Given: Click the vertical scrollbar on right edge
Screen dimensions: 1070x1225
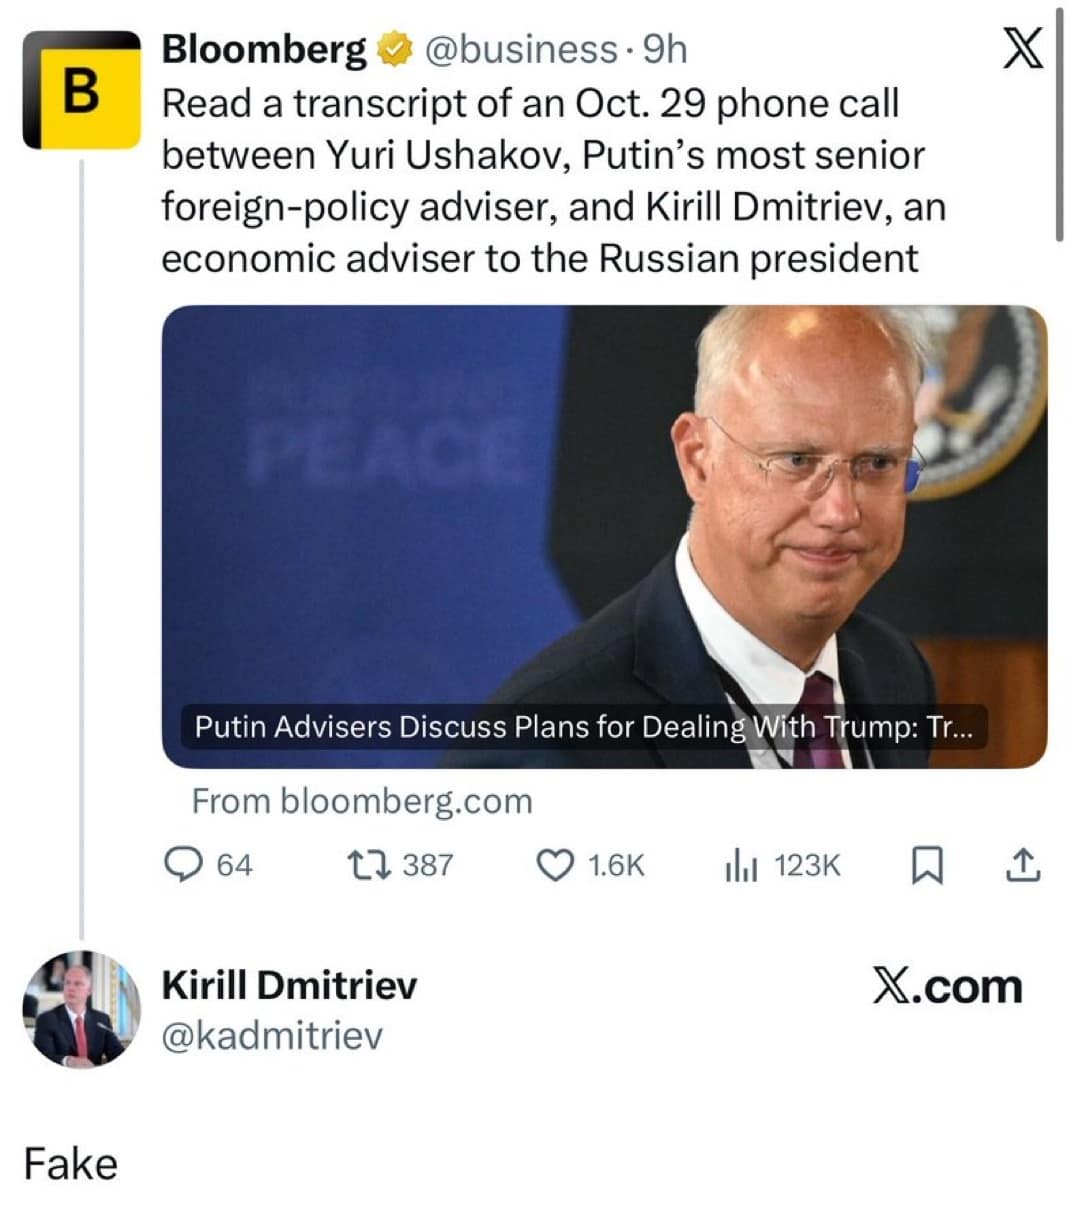Looking at the screenshot, I should pos(1059,125).
